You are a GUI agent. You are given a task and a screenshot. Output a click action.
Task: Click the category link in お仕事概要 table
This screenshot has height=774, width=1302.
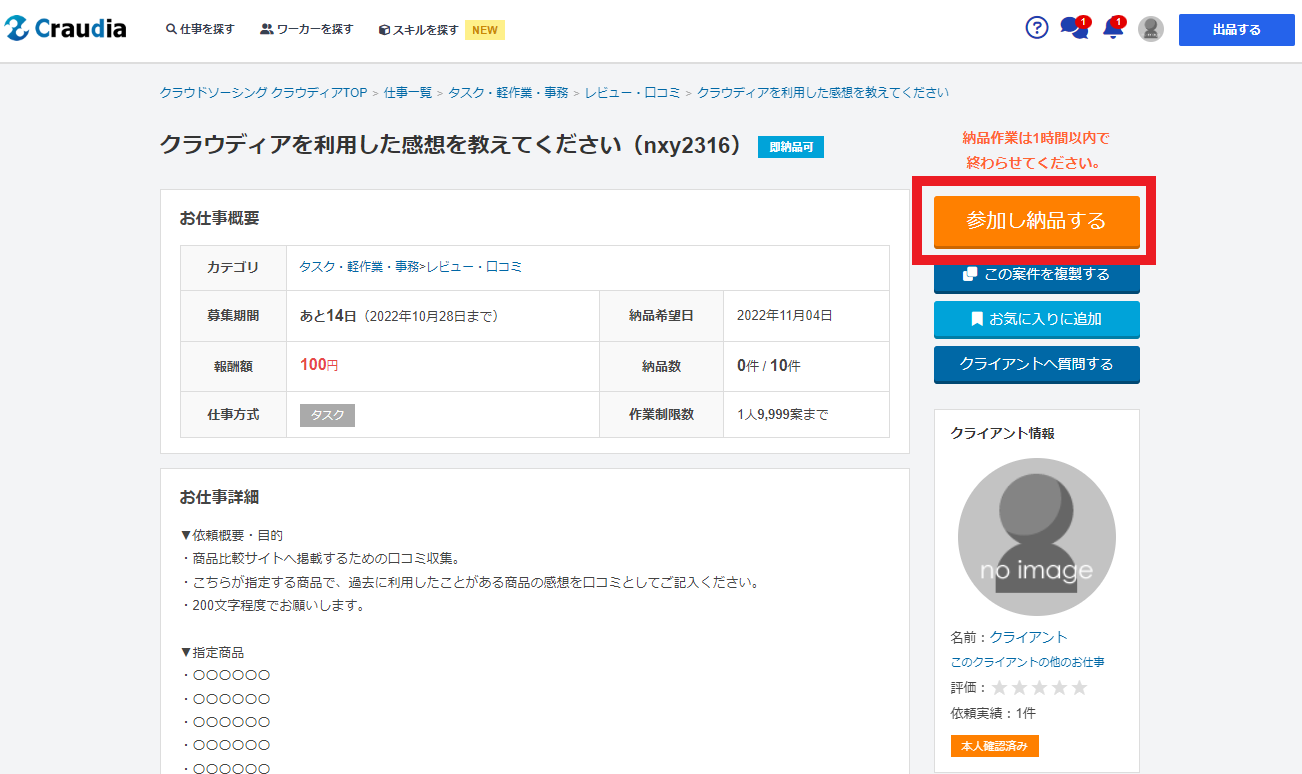[410, 267]
